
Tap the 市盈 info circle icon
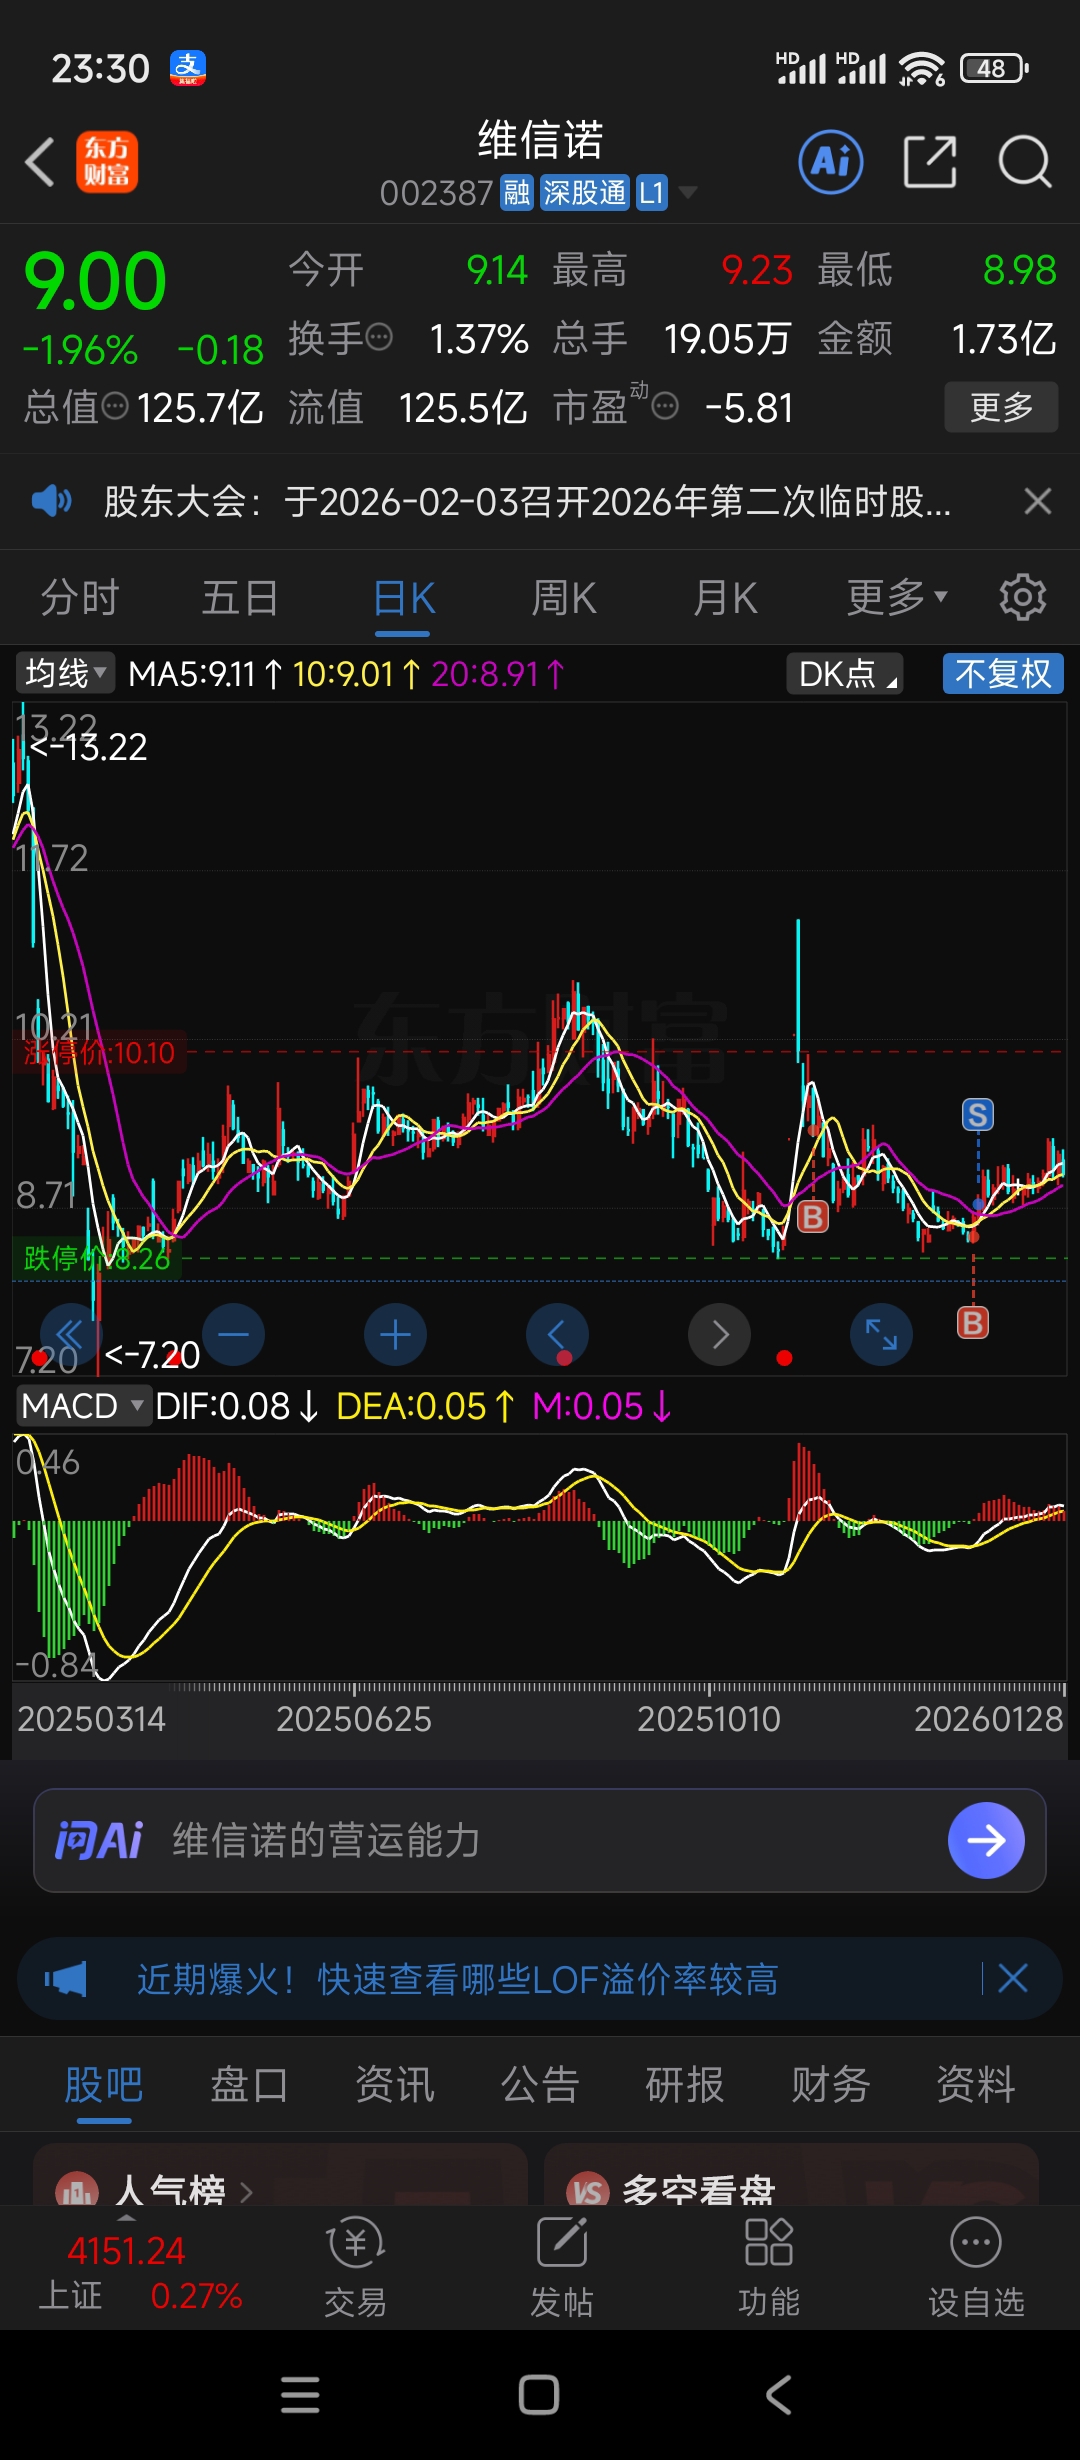[665, 406]
